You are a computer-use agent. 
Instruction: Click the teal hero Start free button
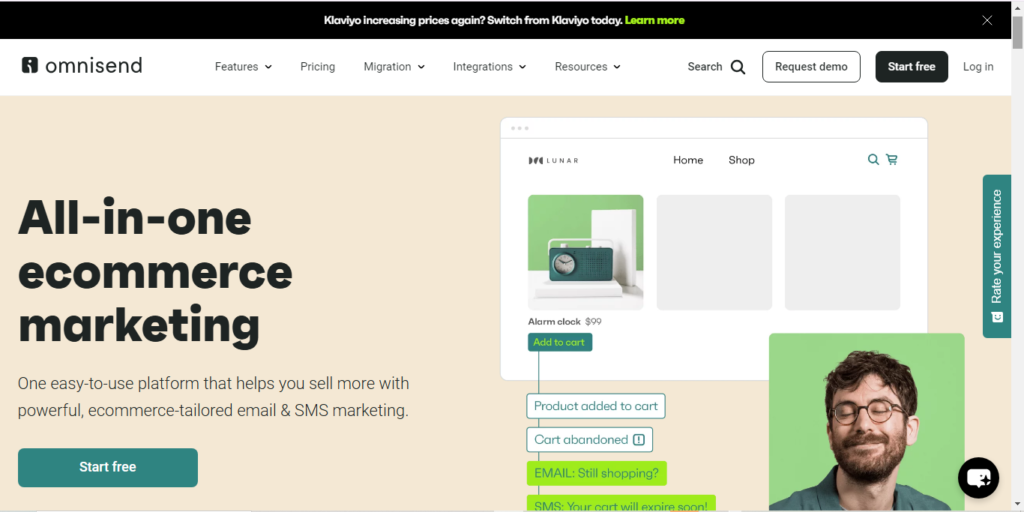[x=108, y=467]
